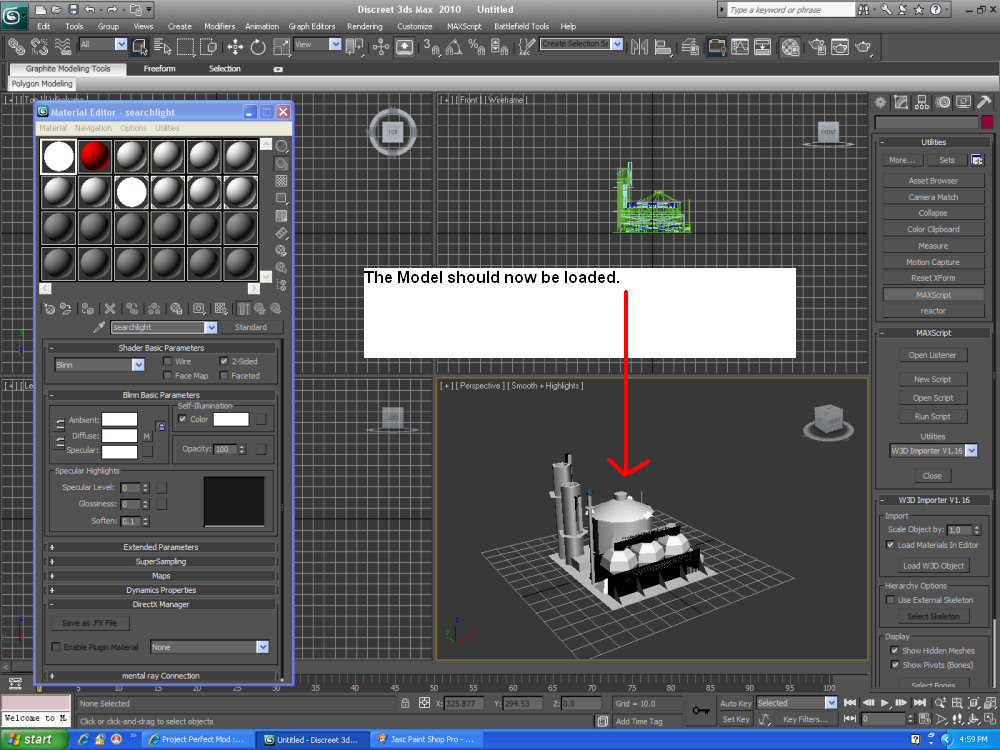Click the Ambient color swatch
The height and width of the screenshot is (750, 1000).
pos(119,420)
